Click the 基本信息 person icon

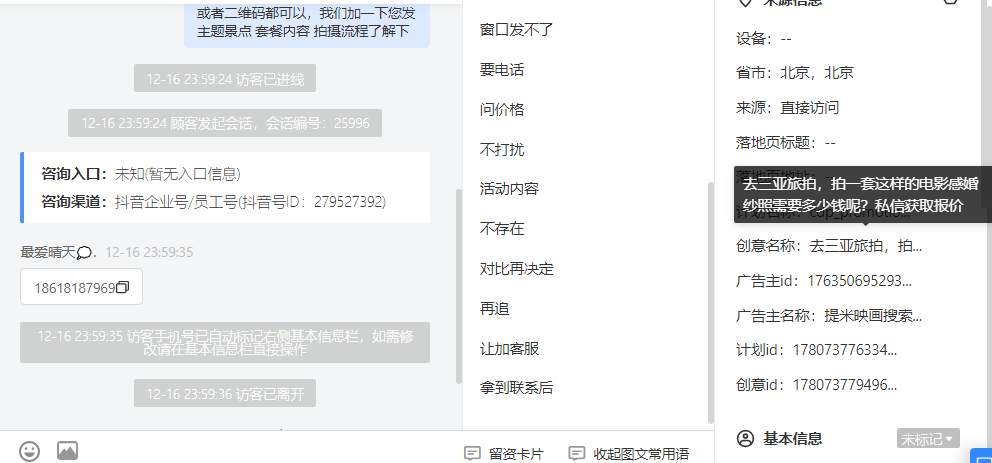pyautogui.click(x=747, y=438)
